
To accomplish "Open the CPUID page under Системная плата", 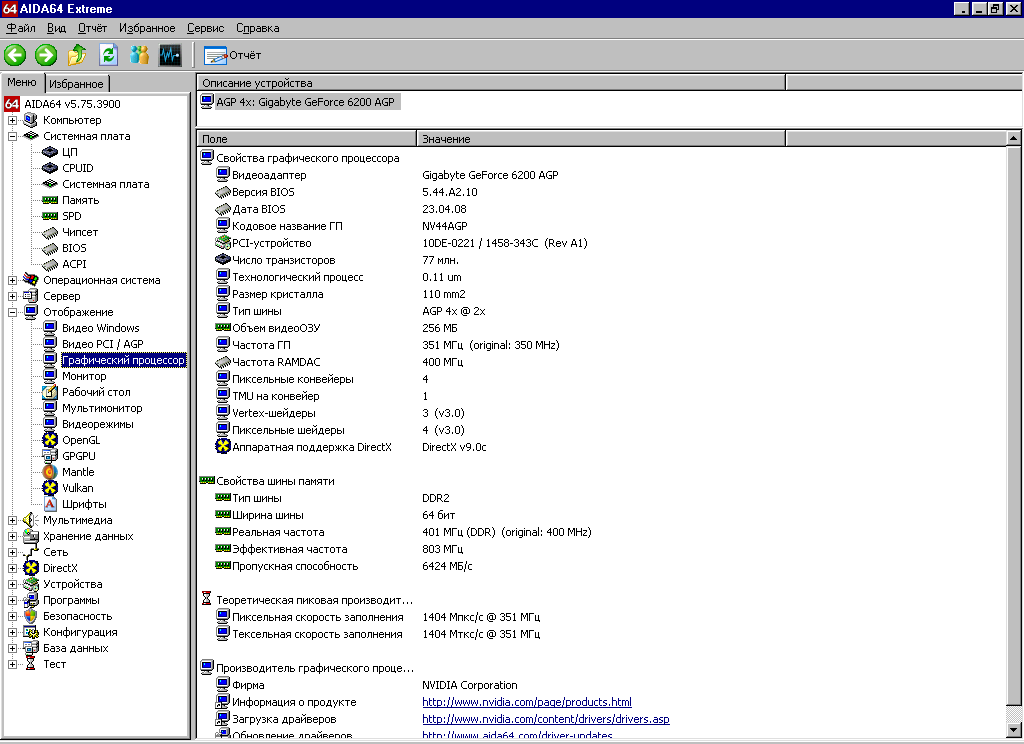I will [x=77, y=168].
